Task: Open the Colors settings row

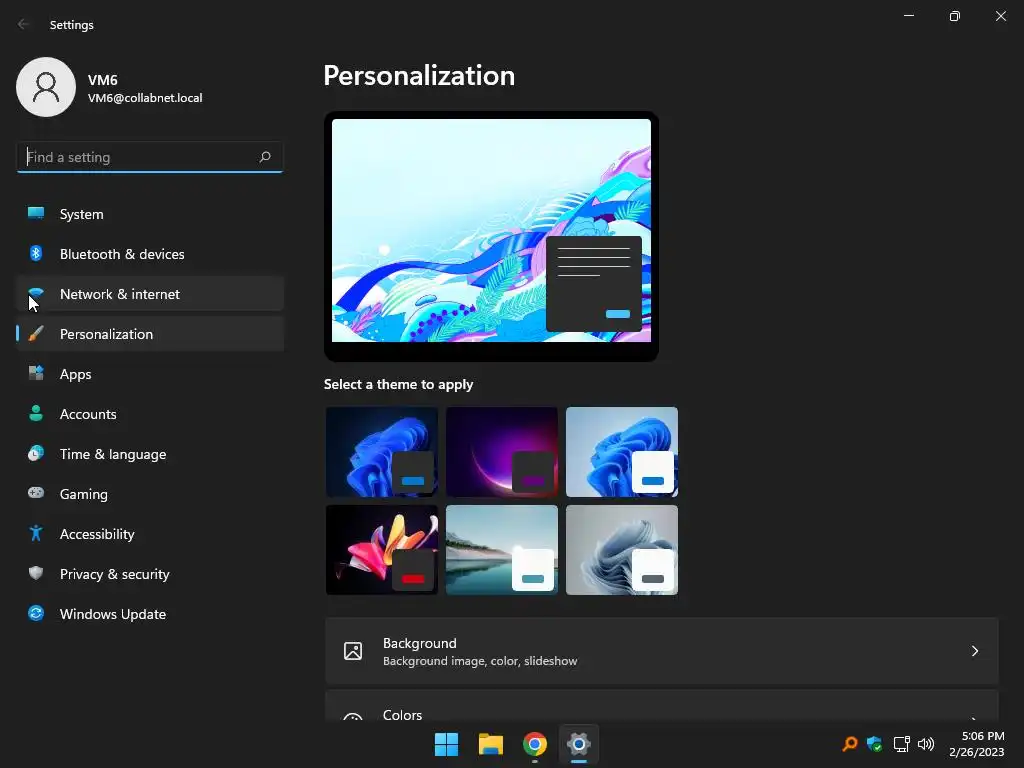Action: (662, 705)
